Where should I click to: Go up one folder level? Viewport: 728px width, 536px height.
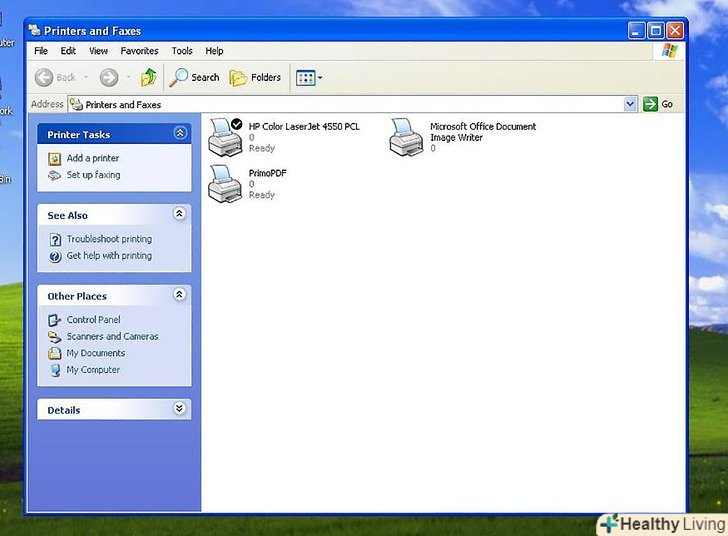(x=149, y=77)
